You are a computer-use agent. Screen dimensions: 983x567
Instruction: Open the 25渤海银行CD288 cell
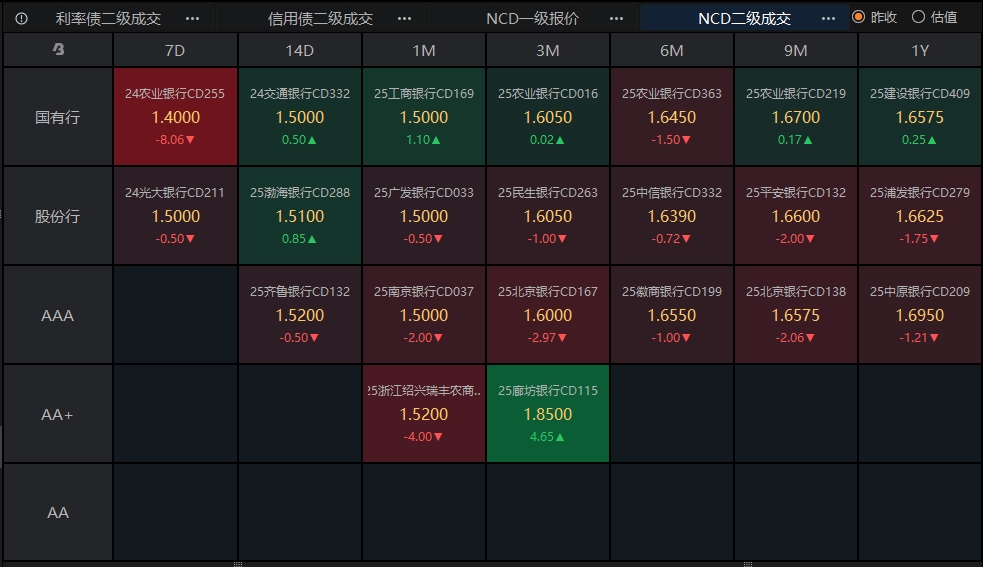pyautogui.click(x=300, y=216)
